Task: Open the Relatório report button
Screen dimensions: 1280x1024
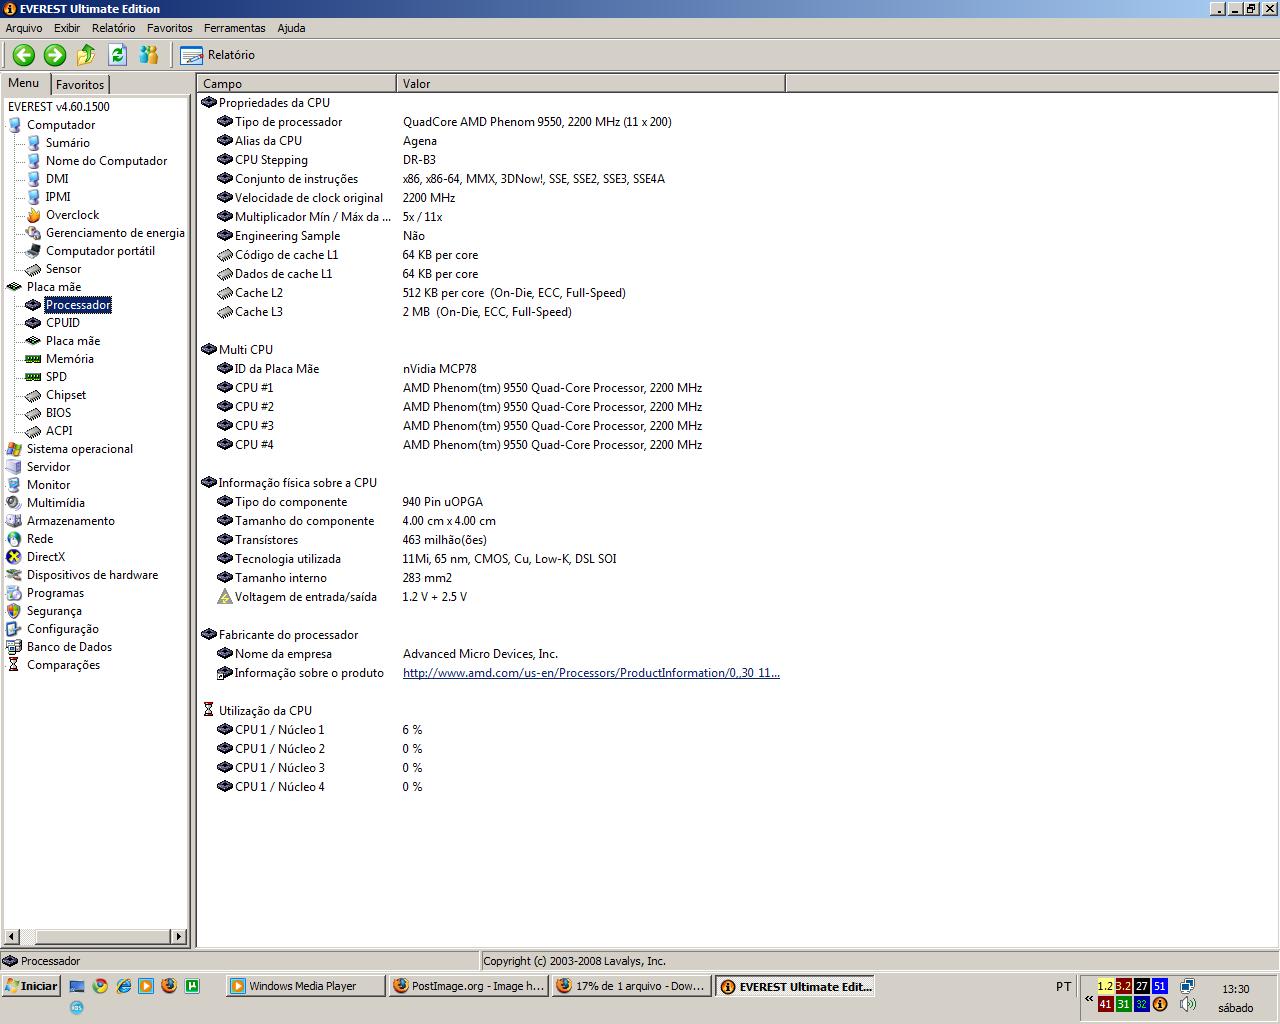Action: pyautogui.click(x=217, y=55)
